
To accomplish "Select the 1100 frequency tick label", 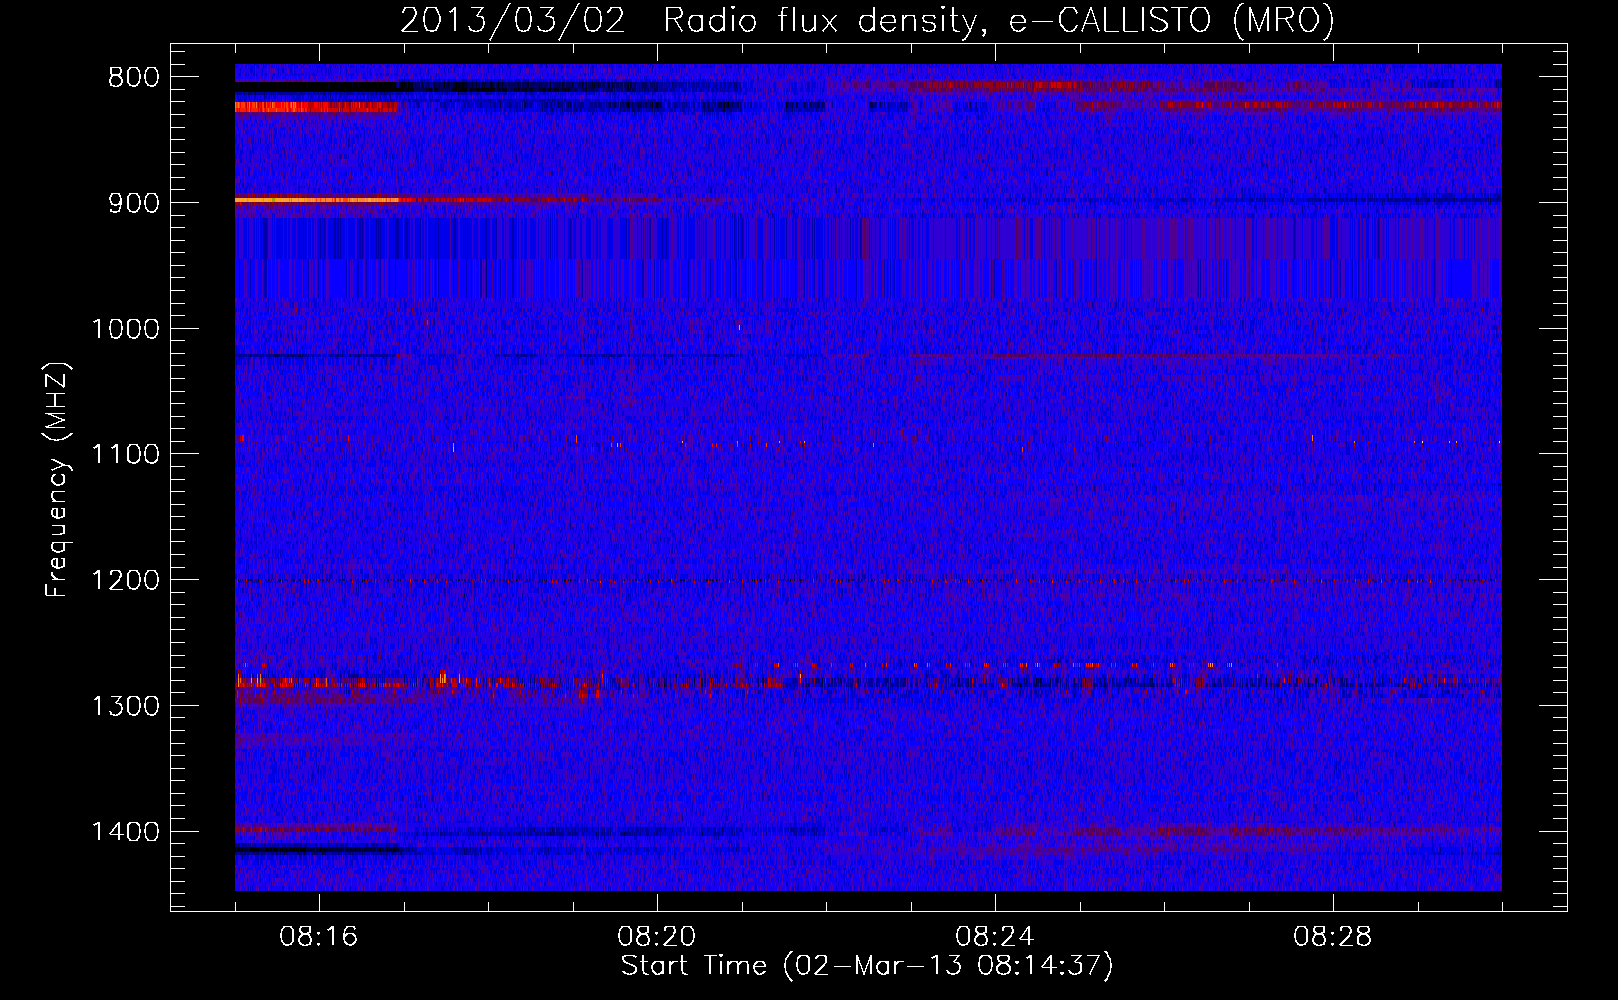I will click(125, 455).
